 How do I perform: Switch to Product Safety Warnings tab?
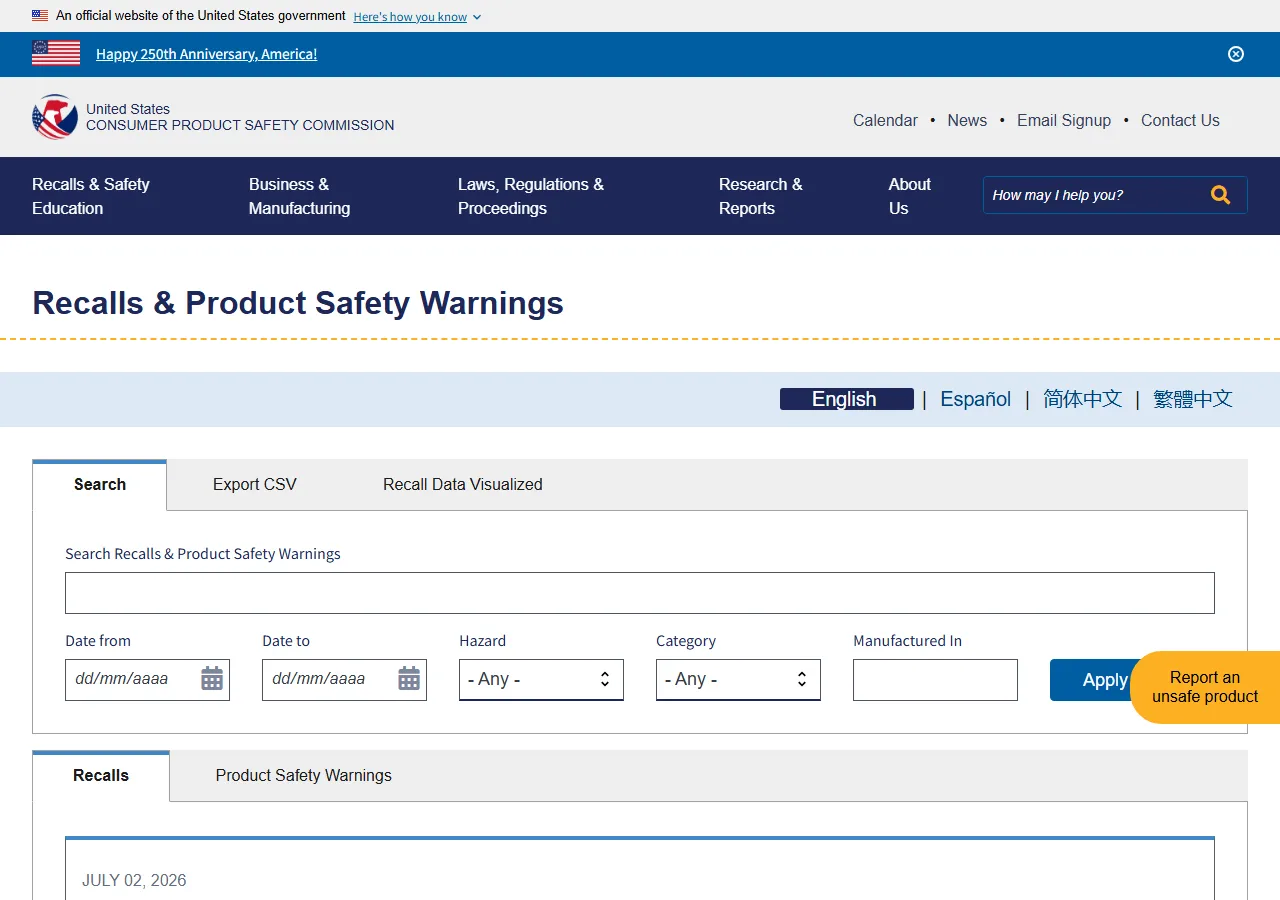[x=304, y=775]
